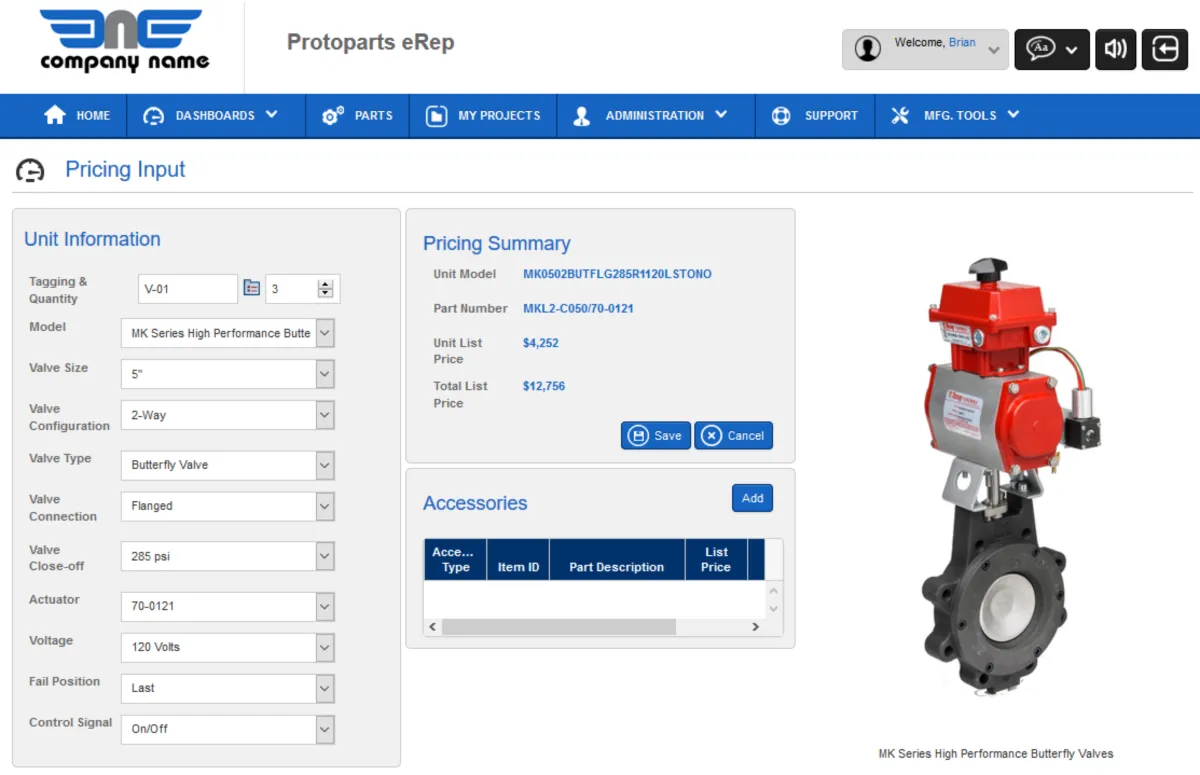This screenshot has width=1200, height=775.
Task: Click the Parts gears icon
Action: [333, 115]
